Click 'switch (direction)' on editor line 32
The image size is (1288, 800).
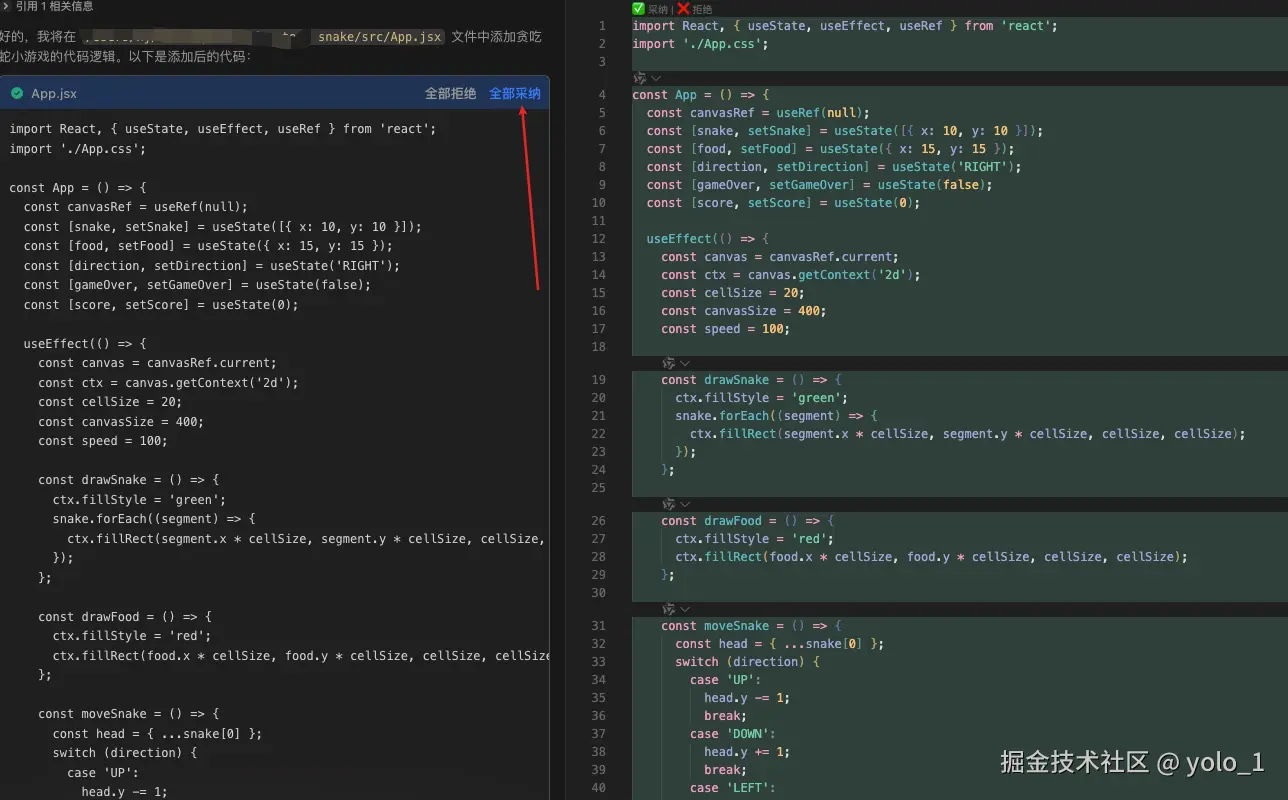pyautogui.click(x=740, y=662)
